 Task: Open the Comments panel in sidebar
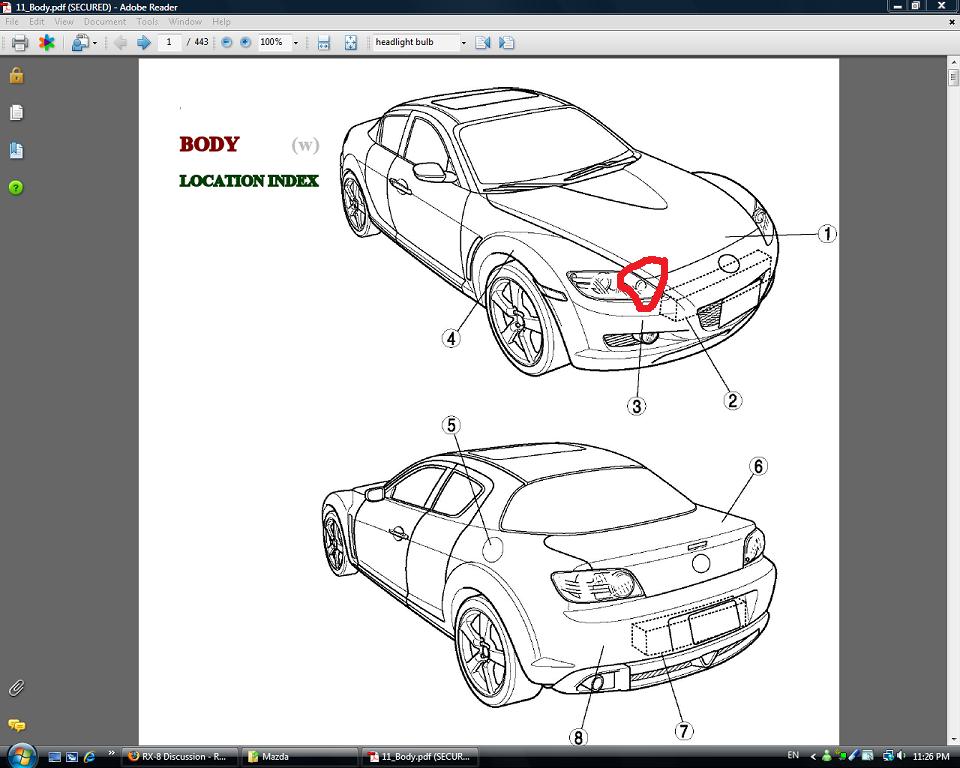pos(16,725)
